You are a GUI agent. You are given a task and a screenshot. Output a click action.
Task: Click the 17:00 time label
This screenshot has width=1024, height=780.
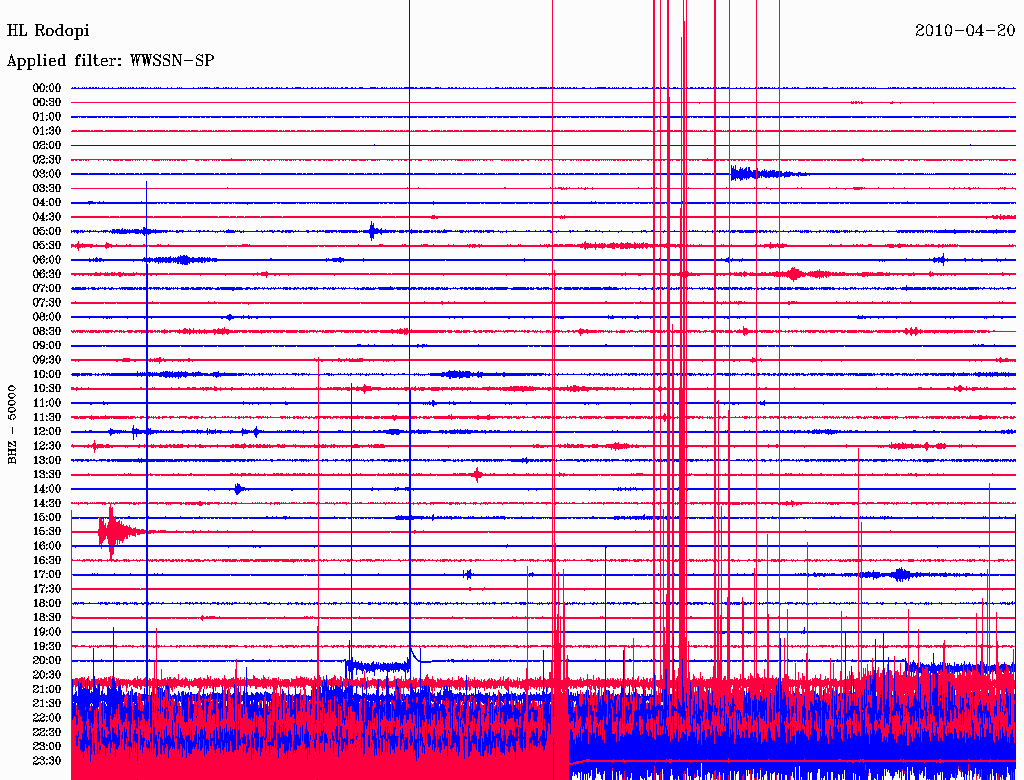[47, 575]
